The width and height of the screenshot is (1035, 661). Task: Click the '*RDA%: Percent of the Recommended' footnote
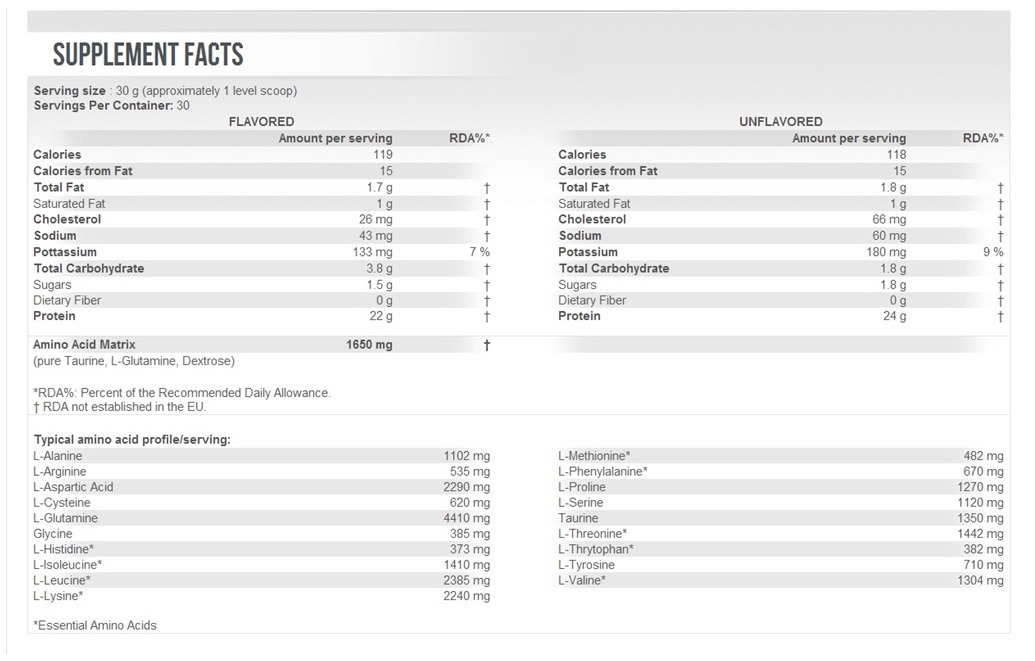[182, 393]
